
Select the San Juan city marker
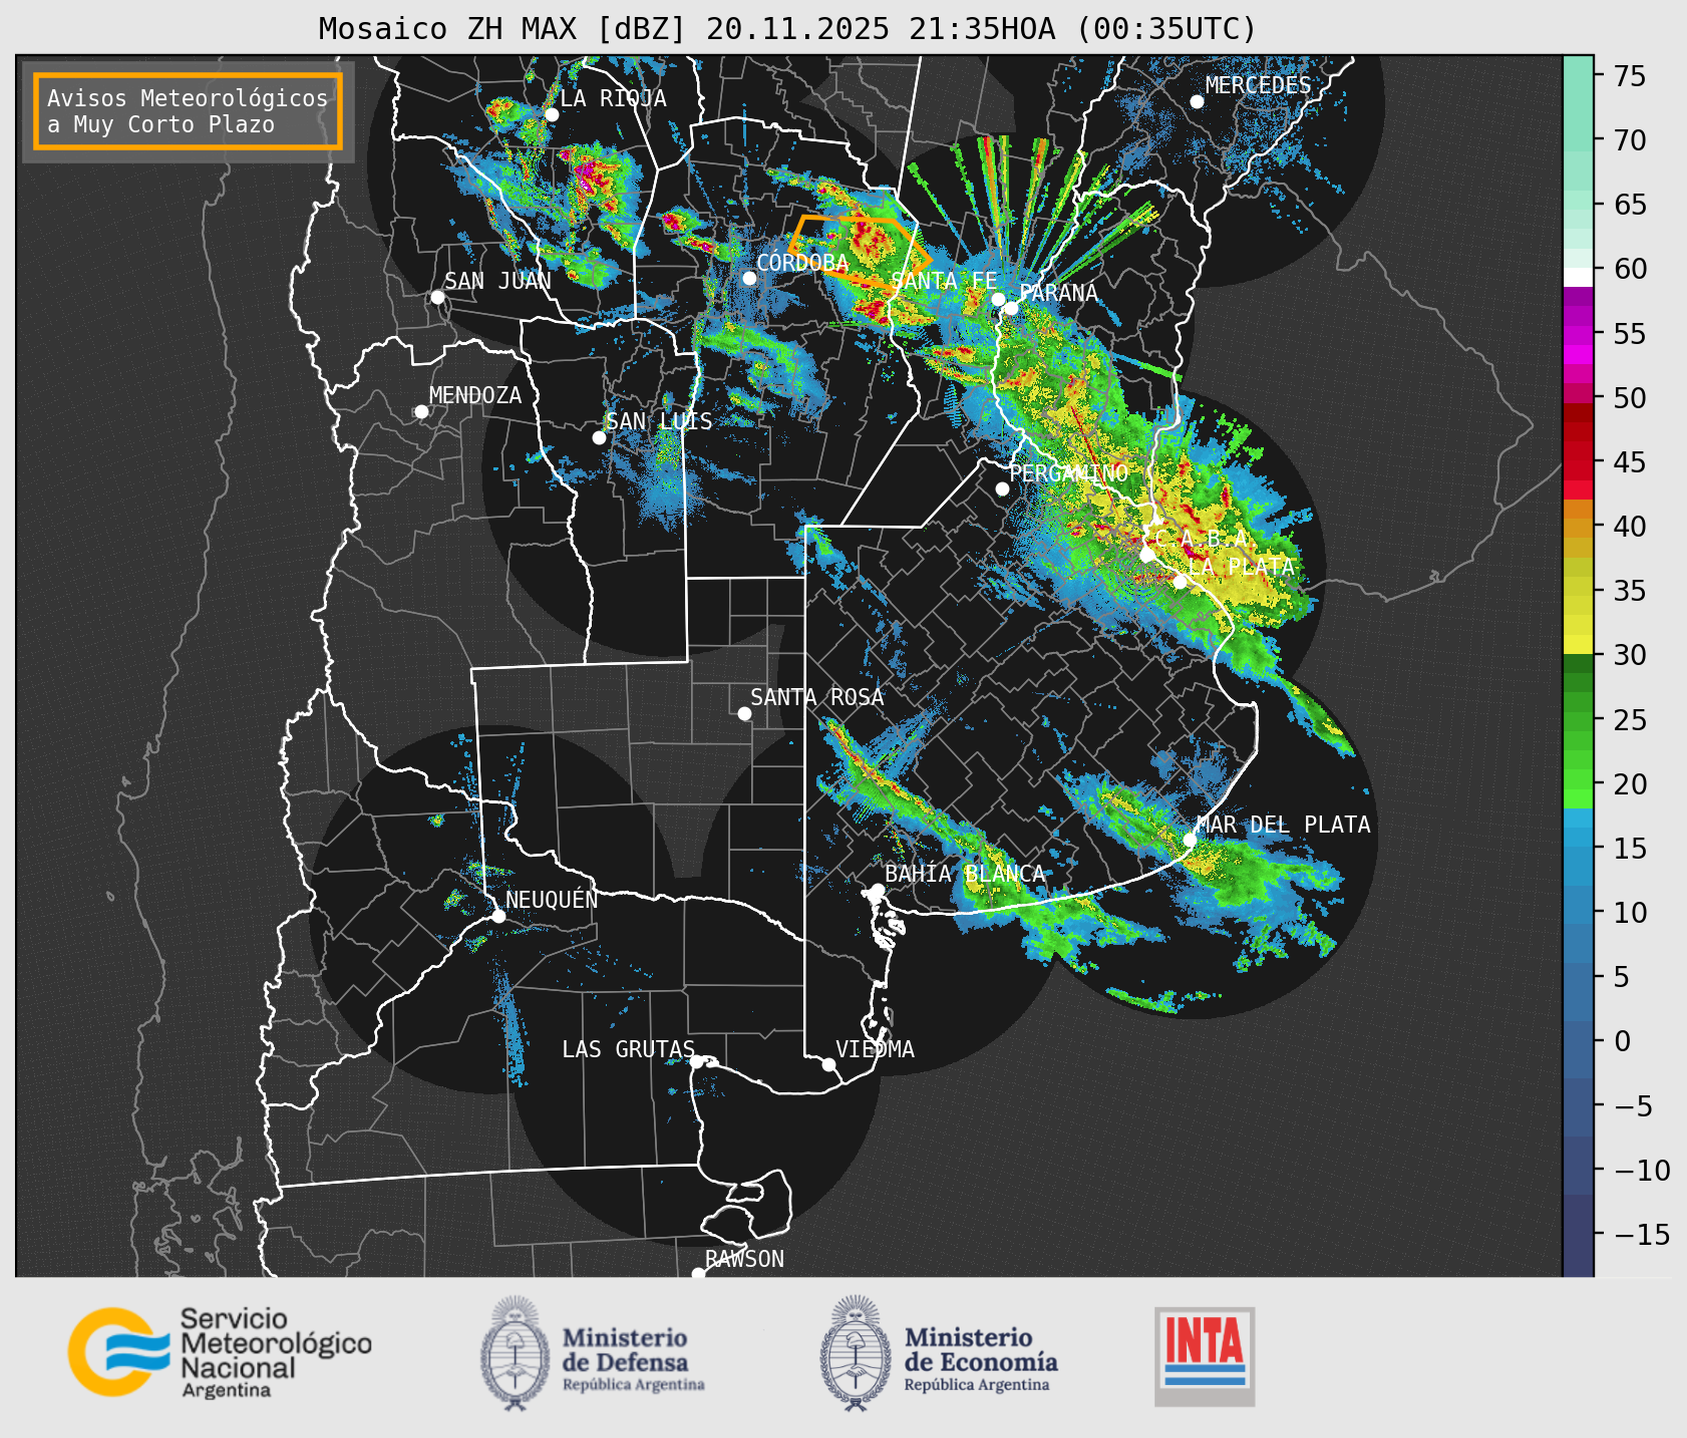pos(437,297)
